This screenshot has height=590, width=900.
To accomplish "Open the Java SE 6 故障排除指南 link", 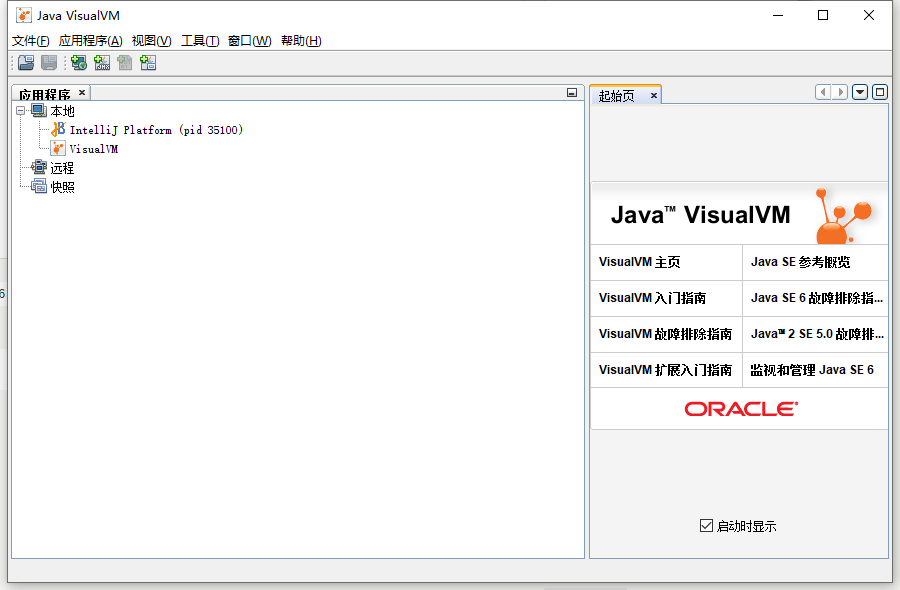I will [817, 298].
